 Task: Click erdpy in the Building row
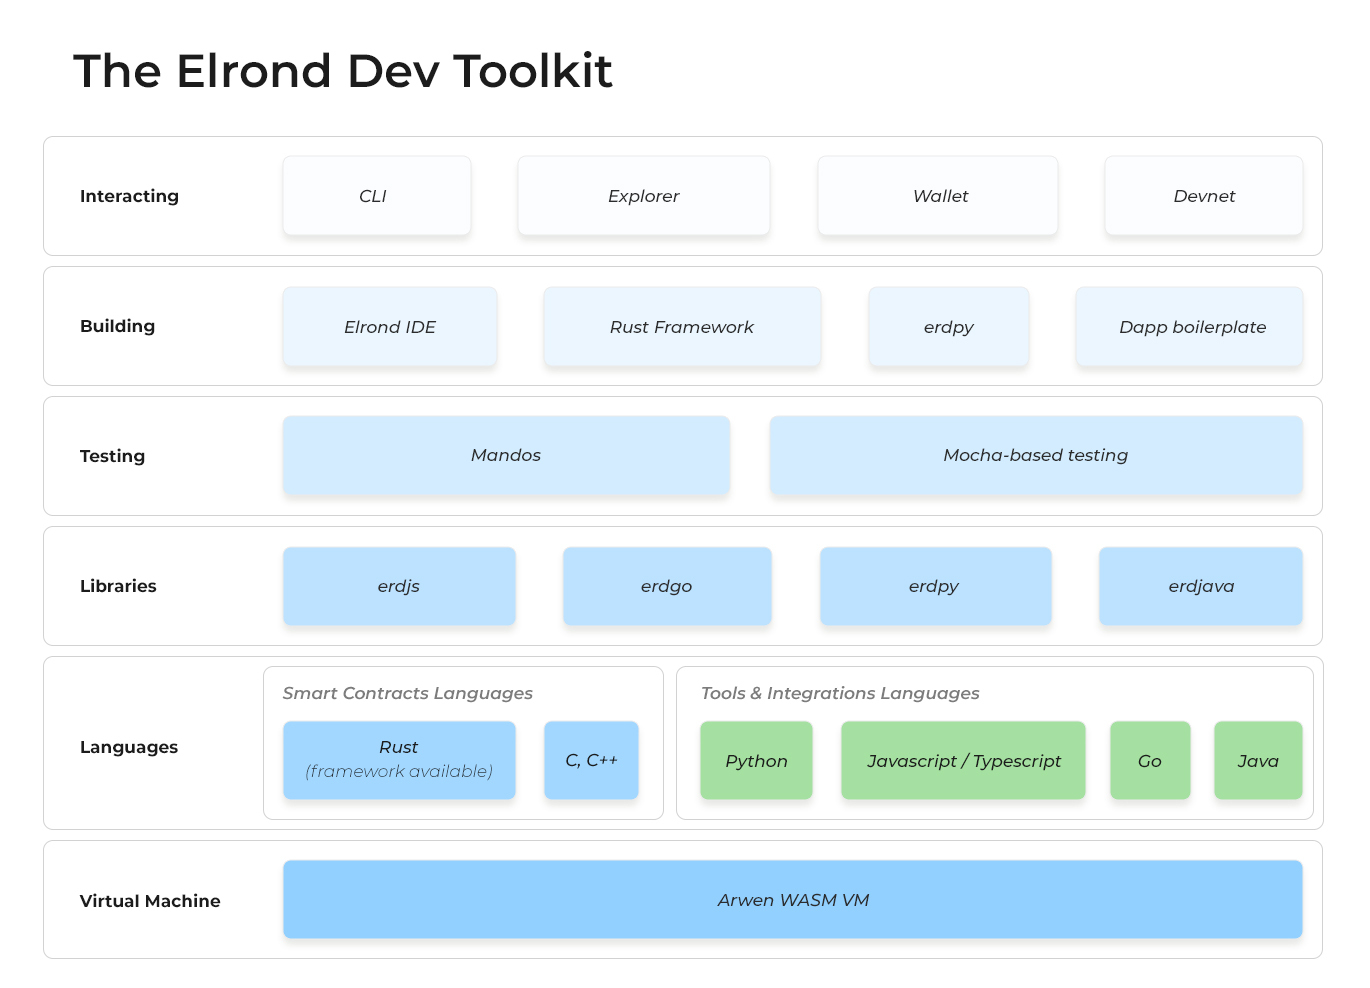click(x=948, y=327)
